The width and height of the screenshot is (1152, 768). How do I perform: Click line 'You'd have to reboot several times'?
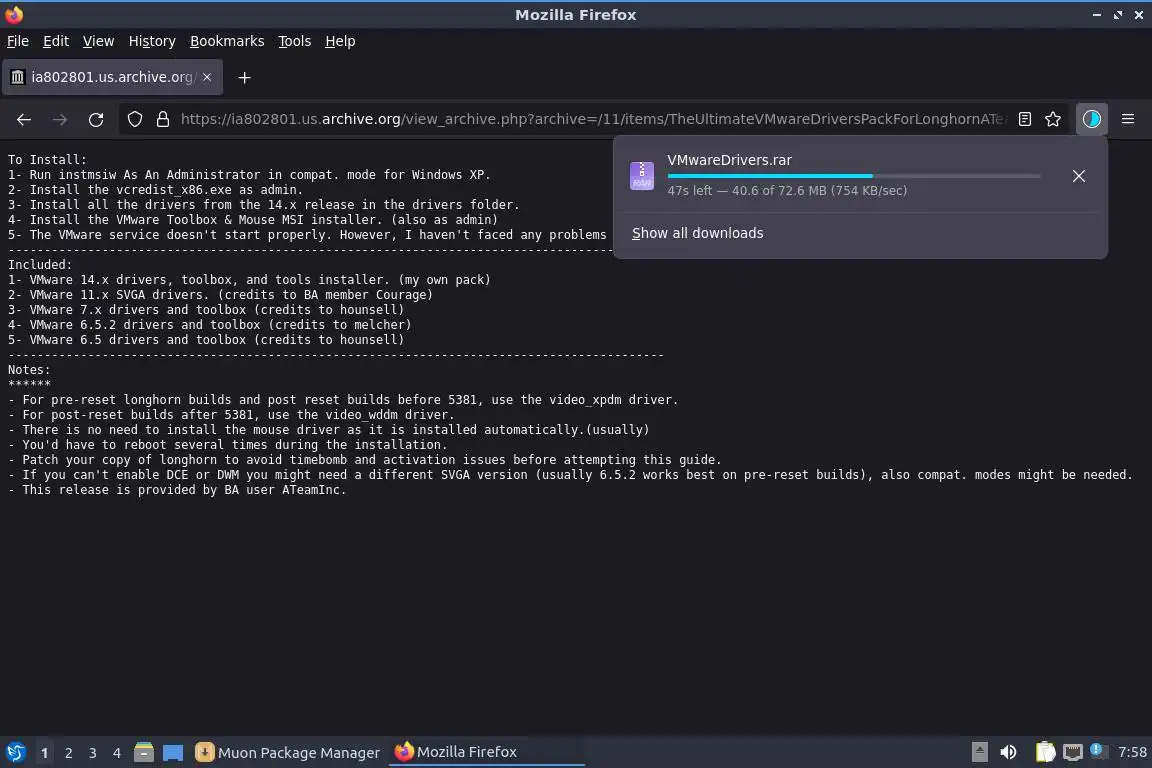point(227,445)
